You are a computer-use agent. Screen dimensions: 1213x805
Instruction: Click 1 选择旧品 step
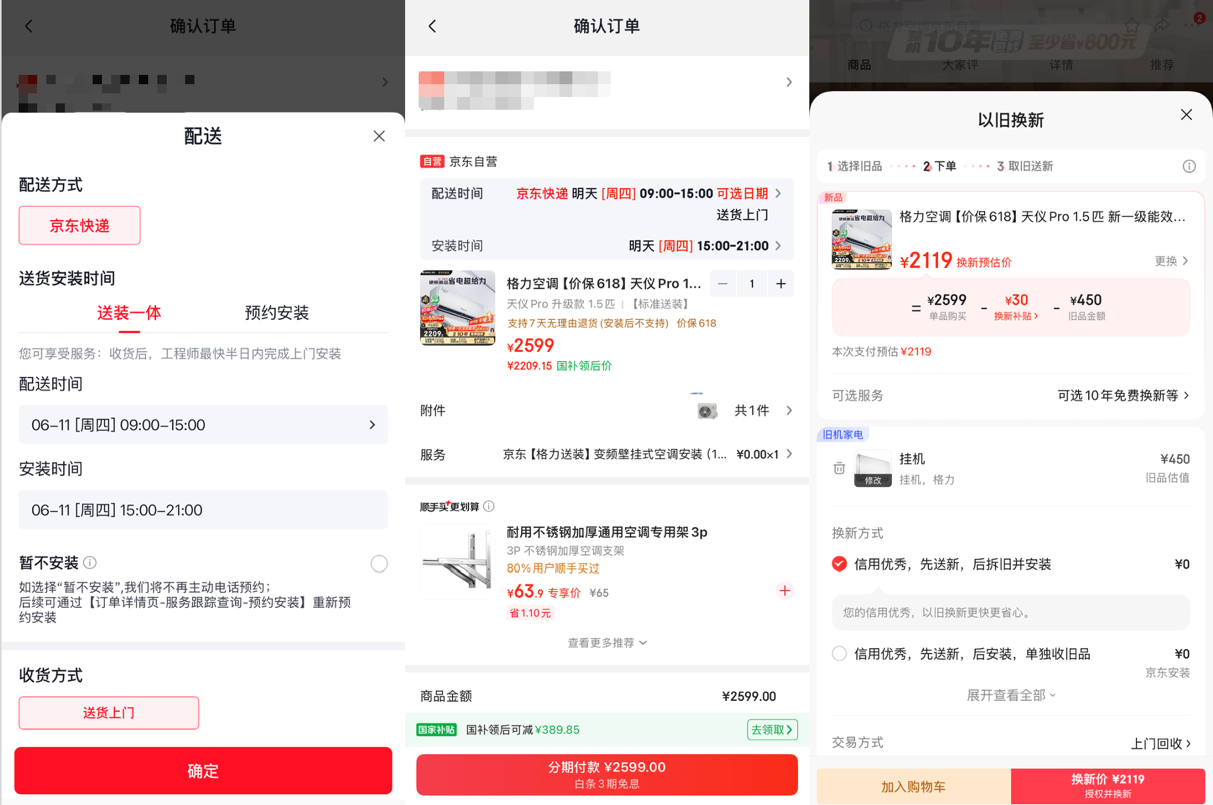tap(854, 166)
